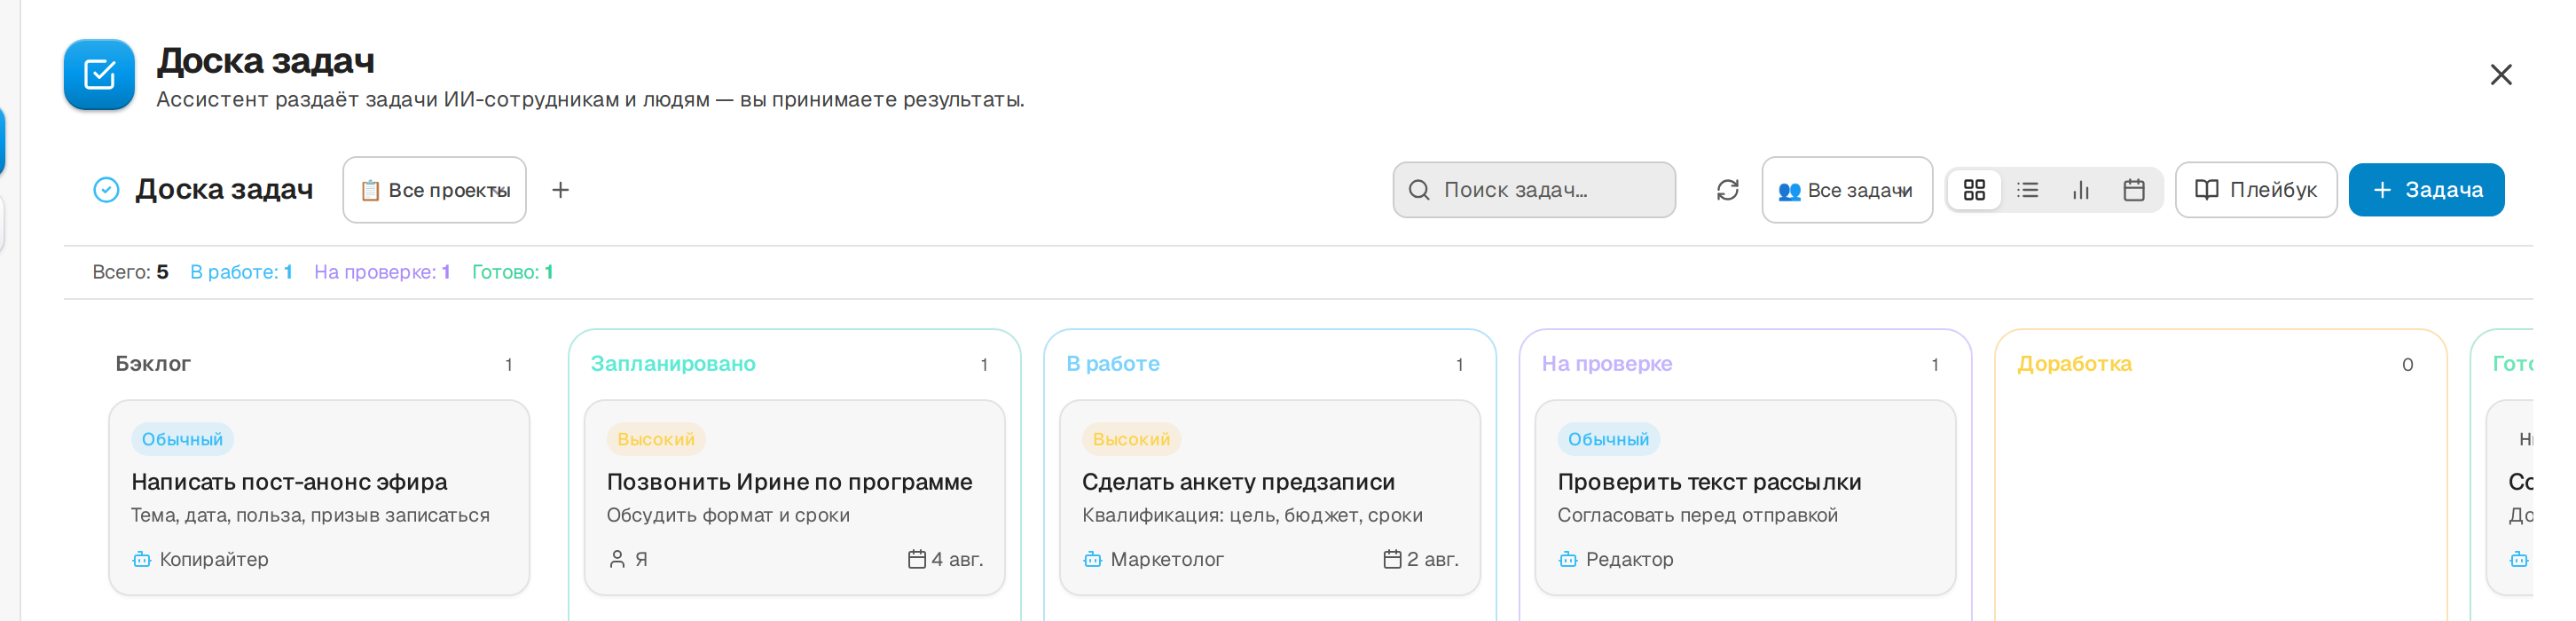2576x621 pixels.
Task: Click the person icon next to Я
Action: point(617,560)
